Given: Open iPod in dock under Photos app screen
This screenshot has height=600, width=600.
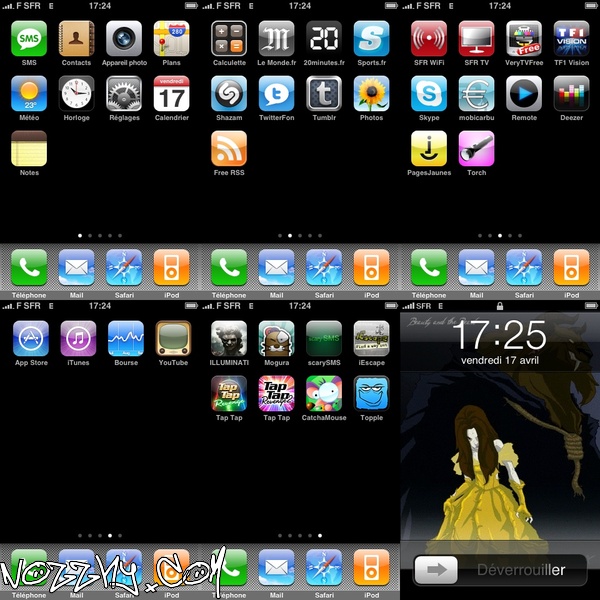Looking at the screenshot, I should pos(371,267).
